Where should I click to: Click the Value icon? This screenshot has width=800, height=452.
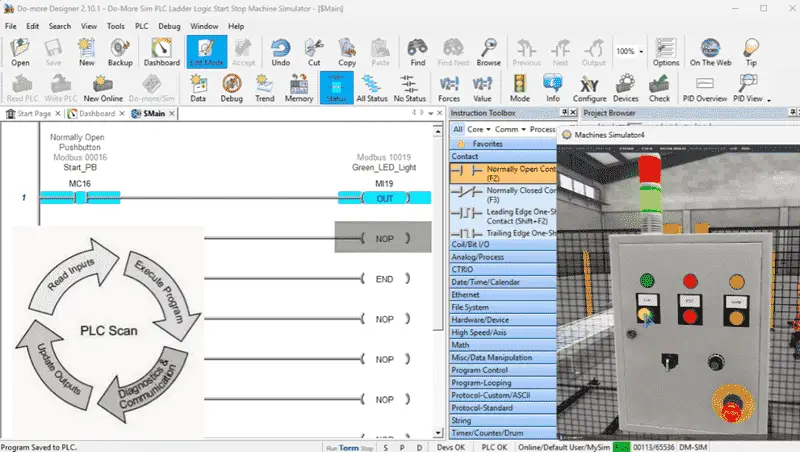482,88
